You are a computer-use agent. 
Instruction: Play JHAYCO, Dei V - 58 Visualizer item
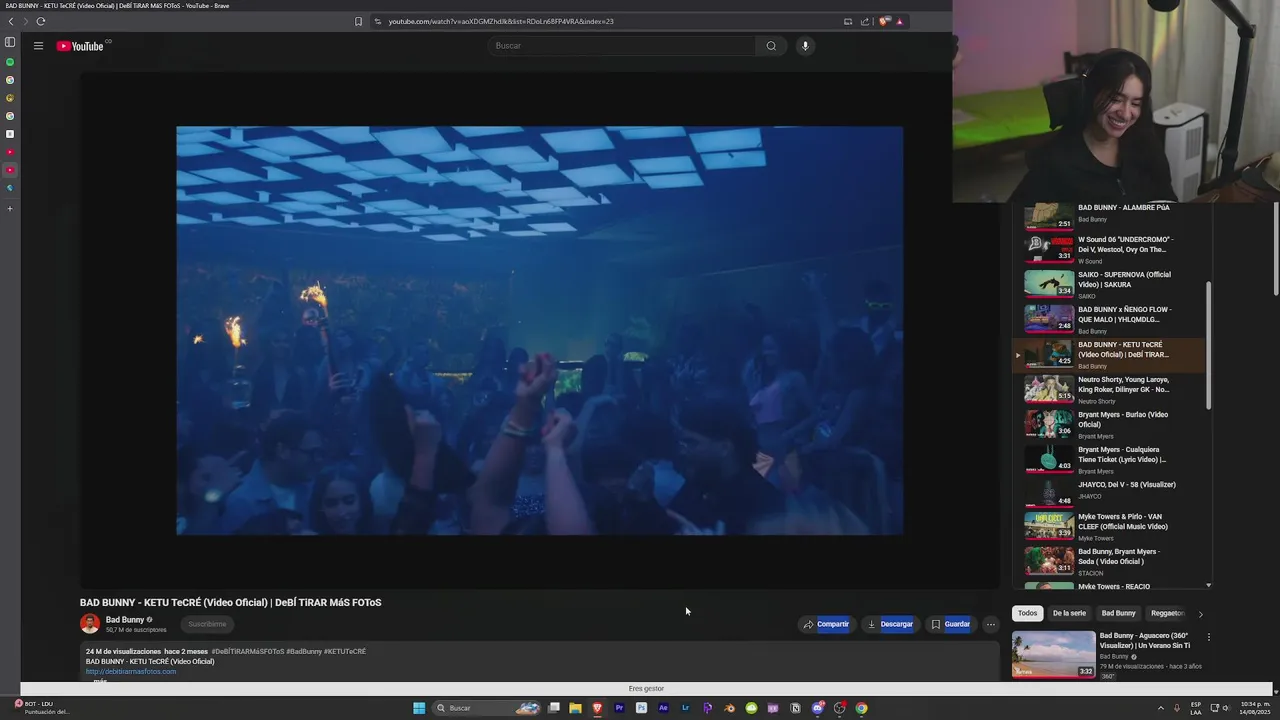(x=1110, y=492)
